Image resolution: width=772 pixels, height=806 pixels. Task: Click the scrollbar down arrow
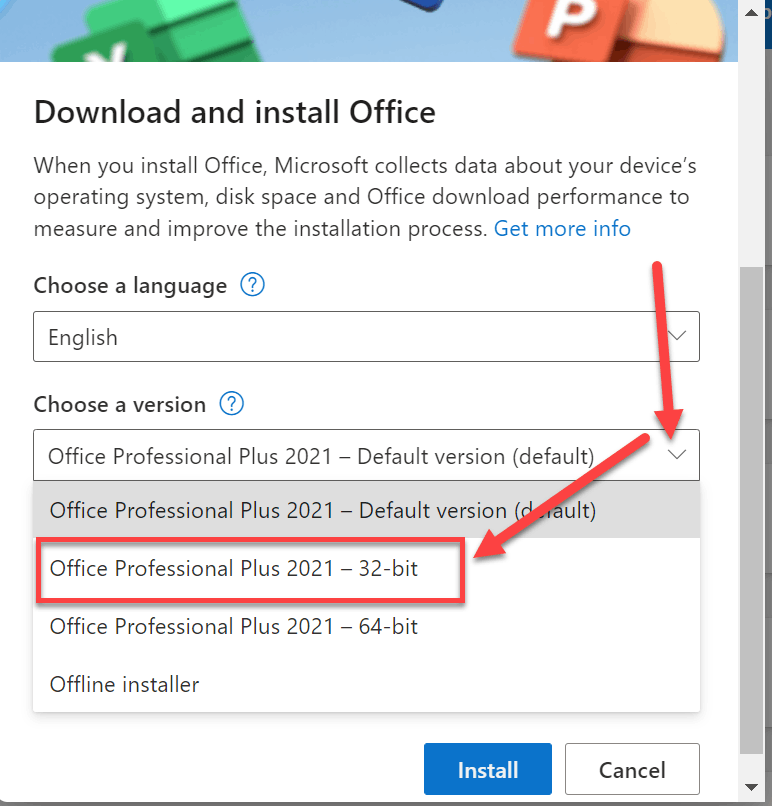pos(751,787)
